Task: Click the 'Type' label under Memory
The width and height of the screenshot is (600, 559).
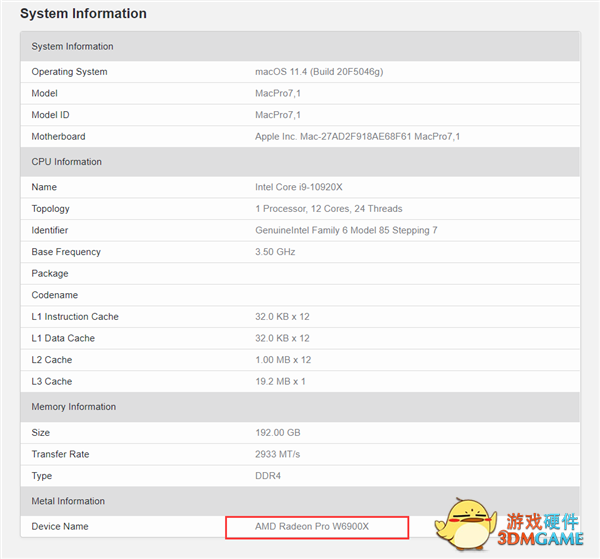Action: (42, 476)
